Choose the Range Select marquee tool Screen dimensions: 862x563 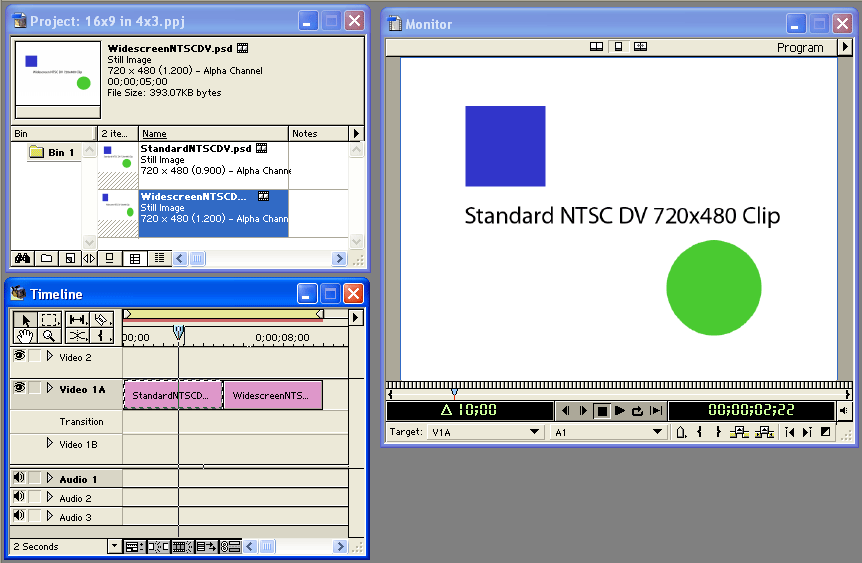[49, 320]
